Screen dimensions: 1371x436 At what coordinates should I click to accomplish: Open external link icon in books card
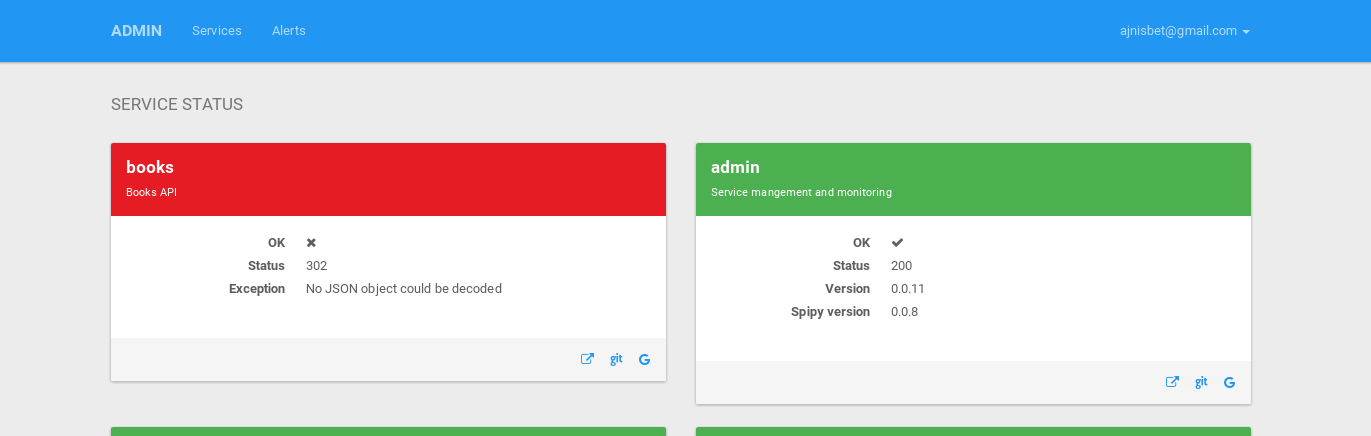point(587,359)
